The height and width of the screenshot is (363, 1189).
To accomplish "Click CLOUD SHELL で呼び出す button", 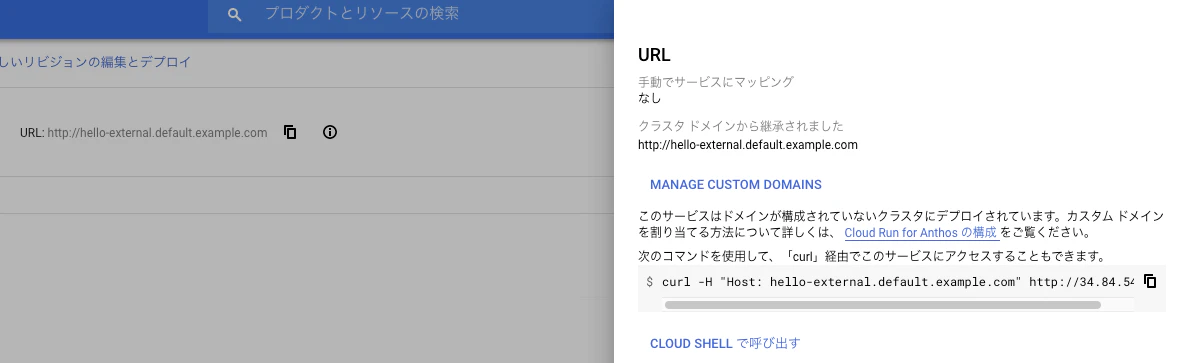I will [x=725, y=343].
